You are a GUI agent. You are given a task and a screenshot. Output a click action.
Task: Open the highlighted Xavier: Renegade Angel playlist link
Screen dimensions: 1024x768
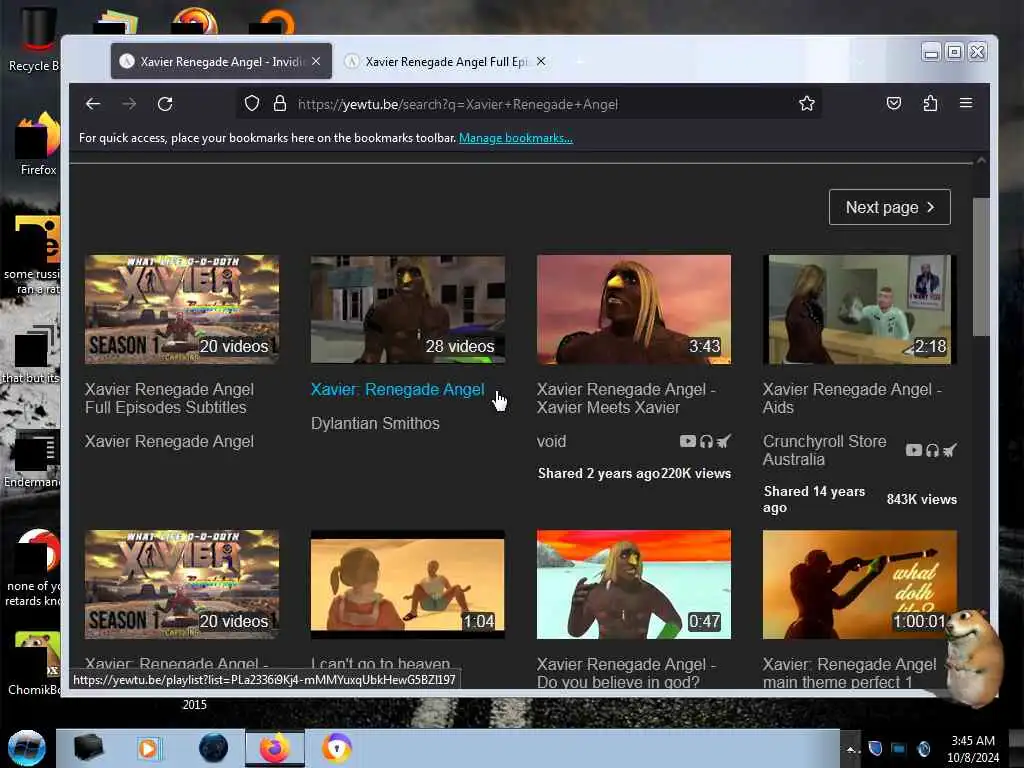pyautogui.click(x=398, y=389)
